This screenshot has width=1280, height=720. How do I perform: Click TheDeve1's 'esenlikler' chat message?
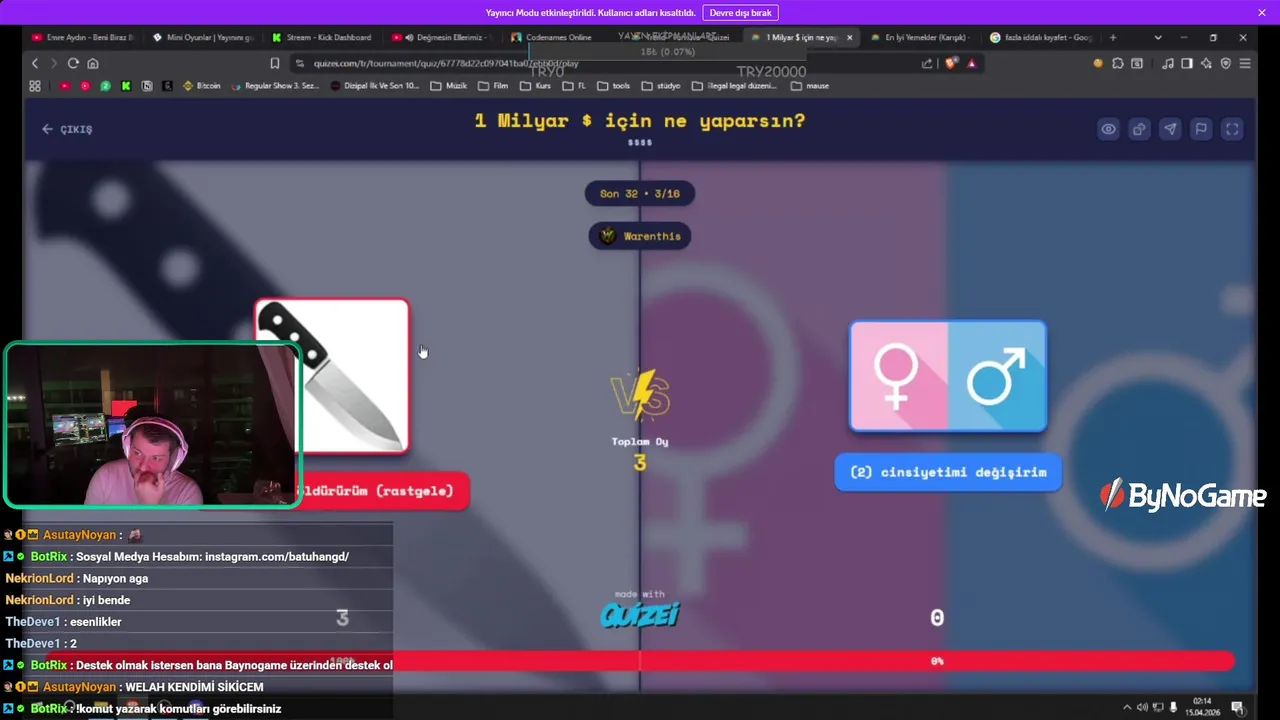pos(64,622)
